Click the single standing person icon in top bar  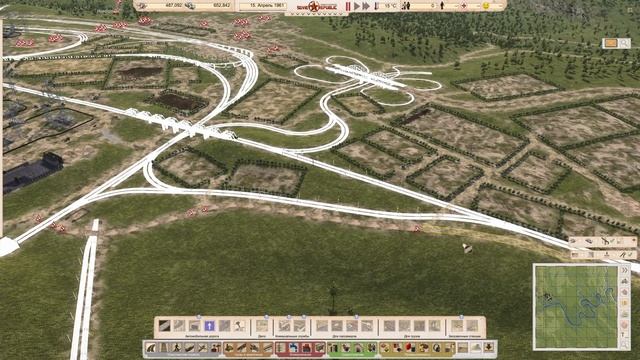pos(442,6)
